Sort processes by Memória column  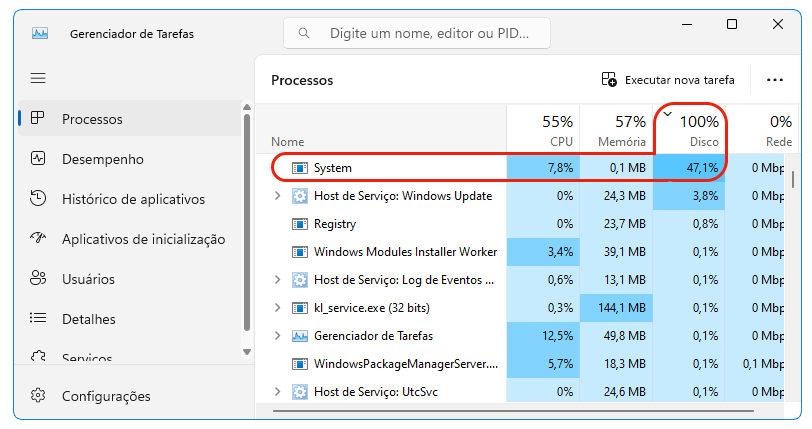point(616,129)
